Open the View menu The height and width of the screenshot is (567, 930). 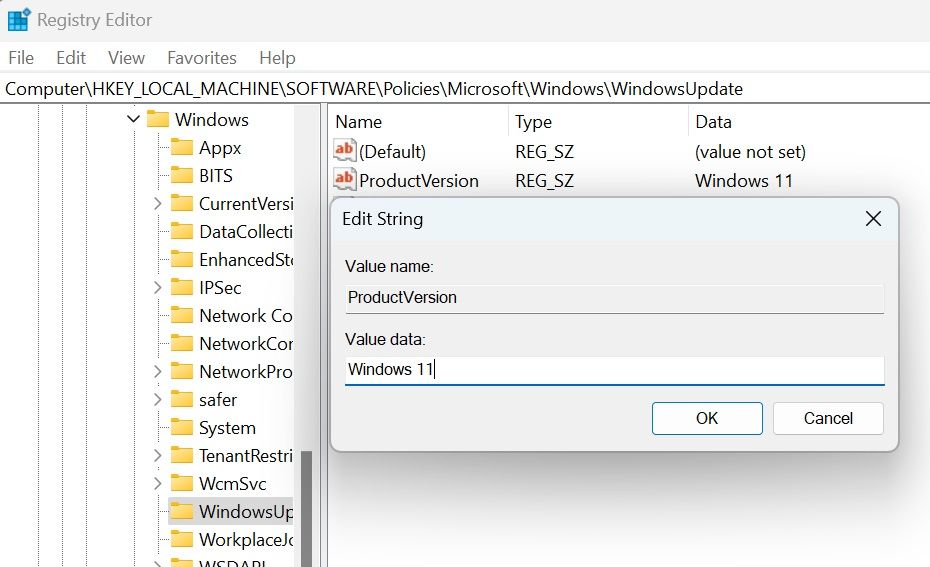tap(126, 58)
